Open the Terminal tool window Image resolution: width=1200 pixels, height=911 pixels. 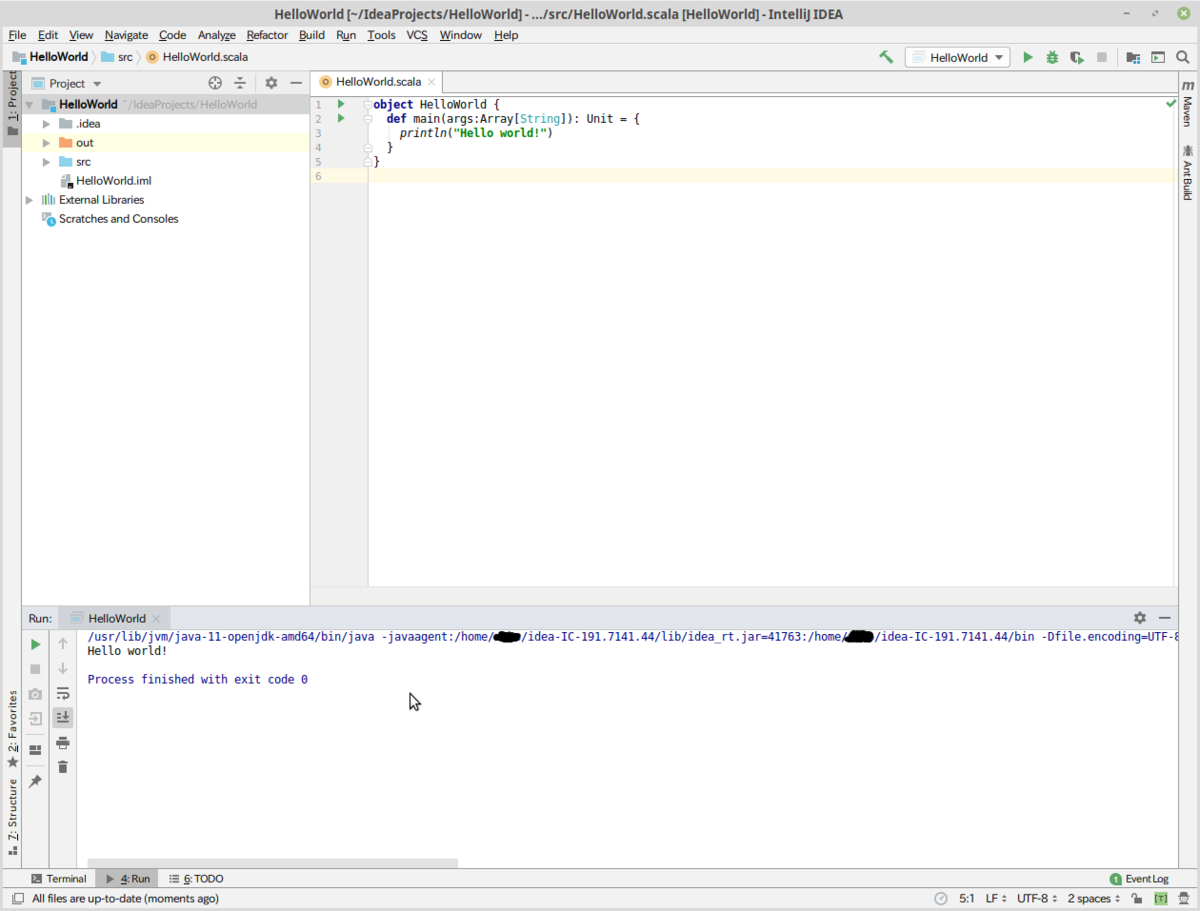(58, 879)
